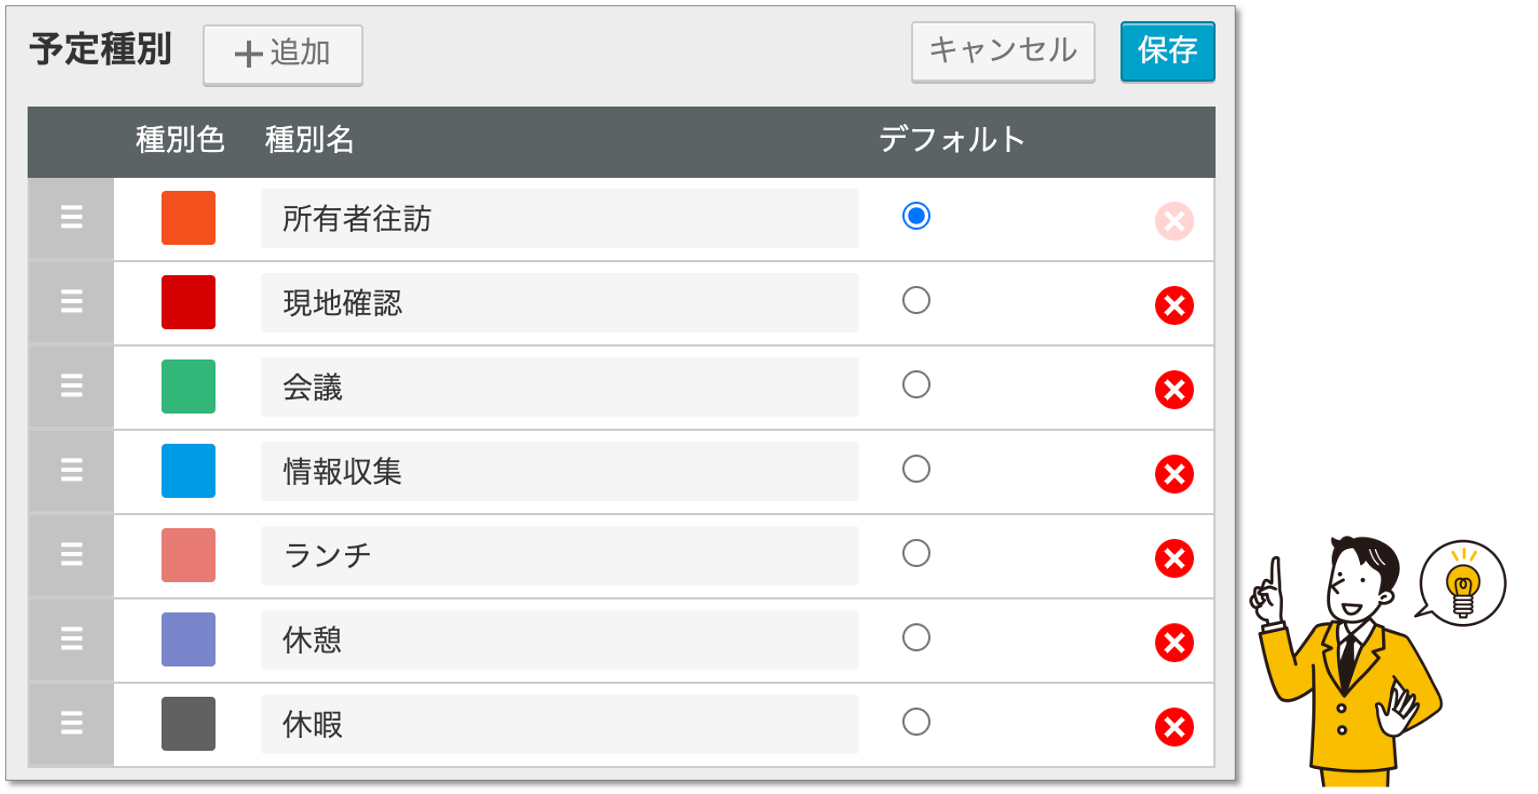Delete the 休憩 schedule type
This screenshot has width=1538, height=794.
(x=1174, y=642)
